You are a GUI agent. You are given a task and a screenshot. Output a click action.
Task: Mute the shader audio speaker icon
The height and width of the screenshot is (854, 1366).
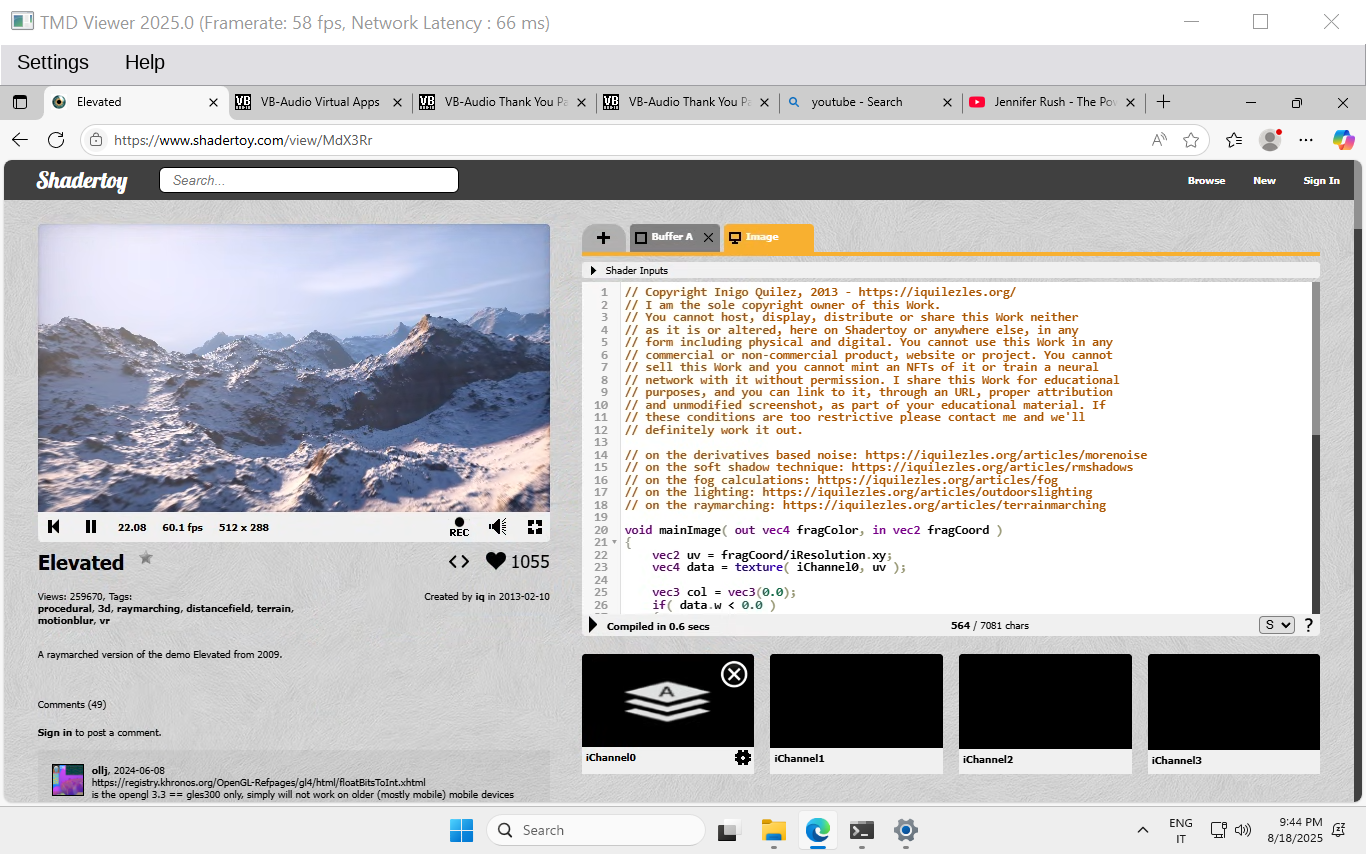pyautogui.click(x=497, y=527)
